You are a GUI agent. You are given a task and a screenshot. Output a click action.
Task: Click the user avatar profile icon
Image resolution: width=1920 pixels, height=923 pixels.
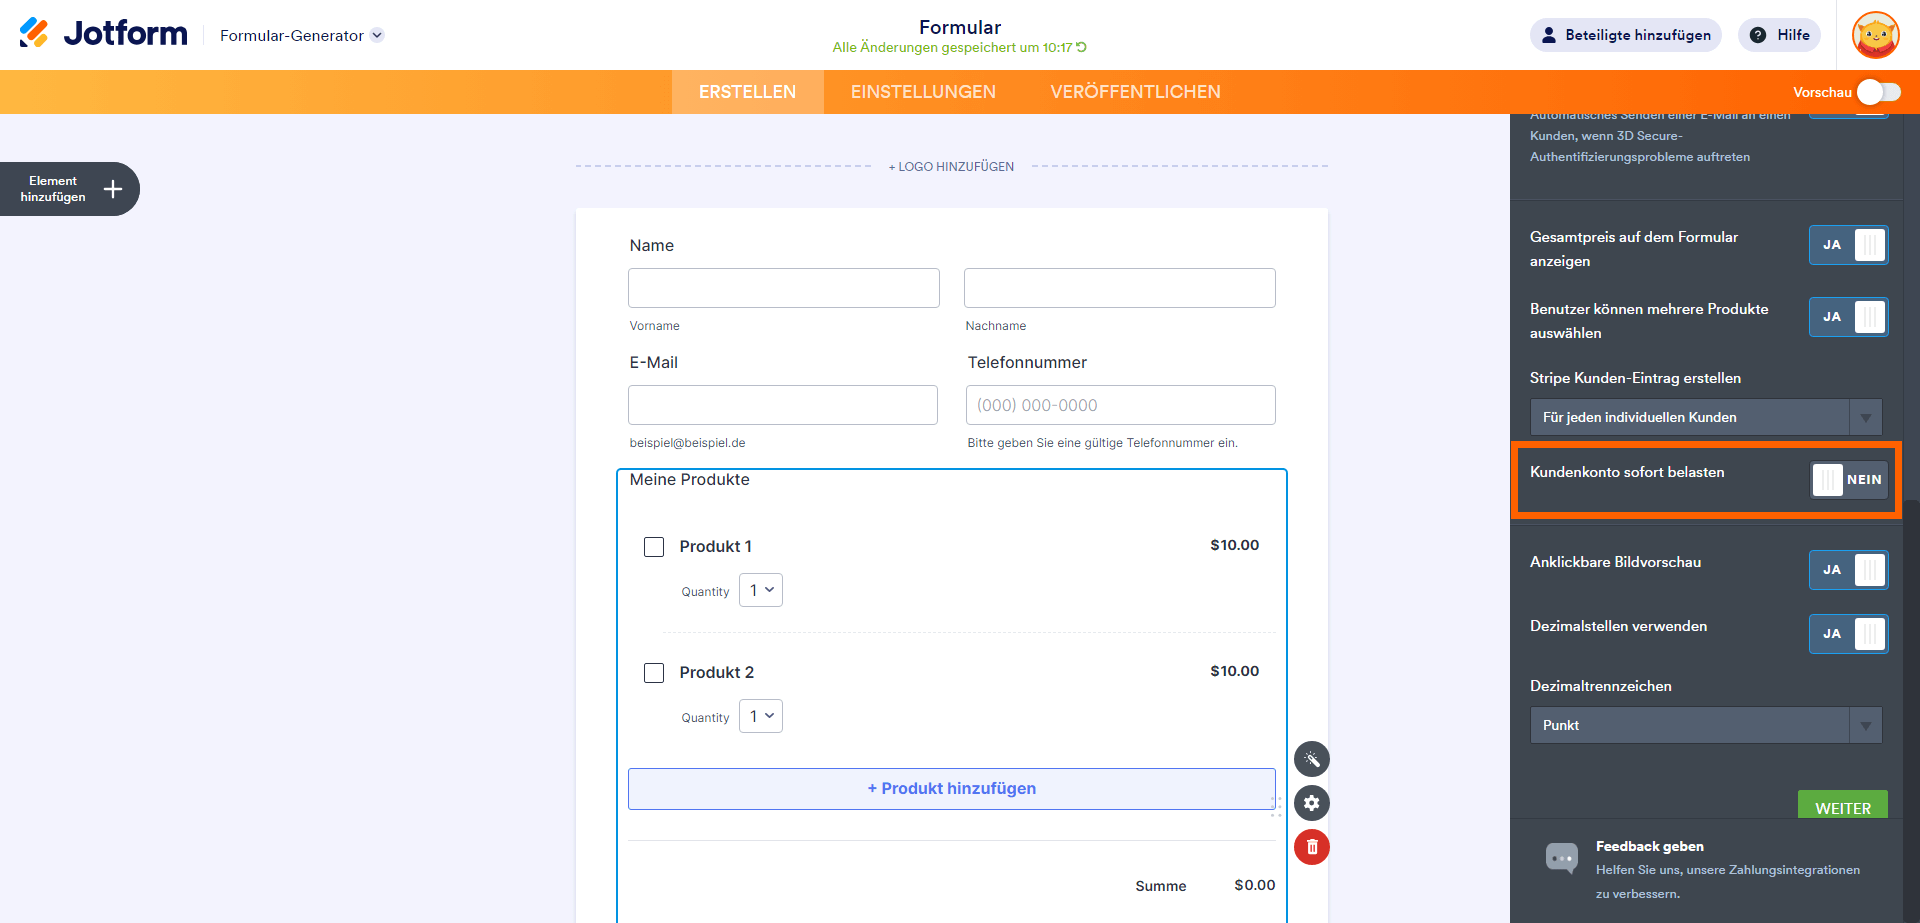pyautogui.click(x=1875, y=35)
